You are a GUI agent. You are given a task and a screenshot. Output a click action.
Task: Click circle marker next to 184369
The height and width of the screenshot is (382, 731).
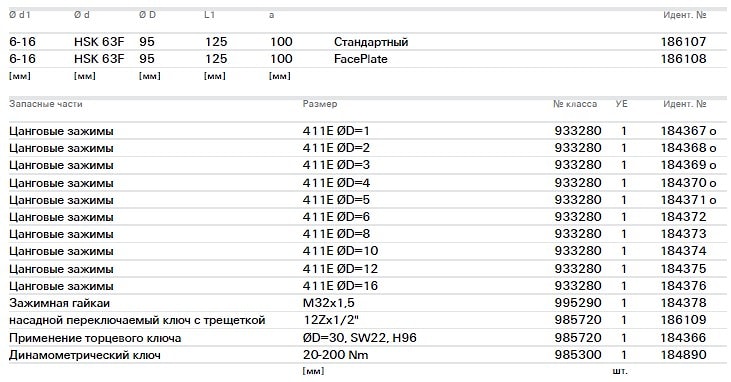coord(712,167)
